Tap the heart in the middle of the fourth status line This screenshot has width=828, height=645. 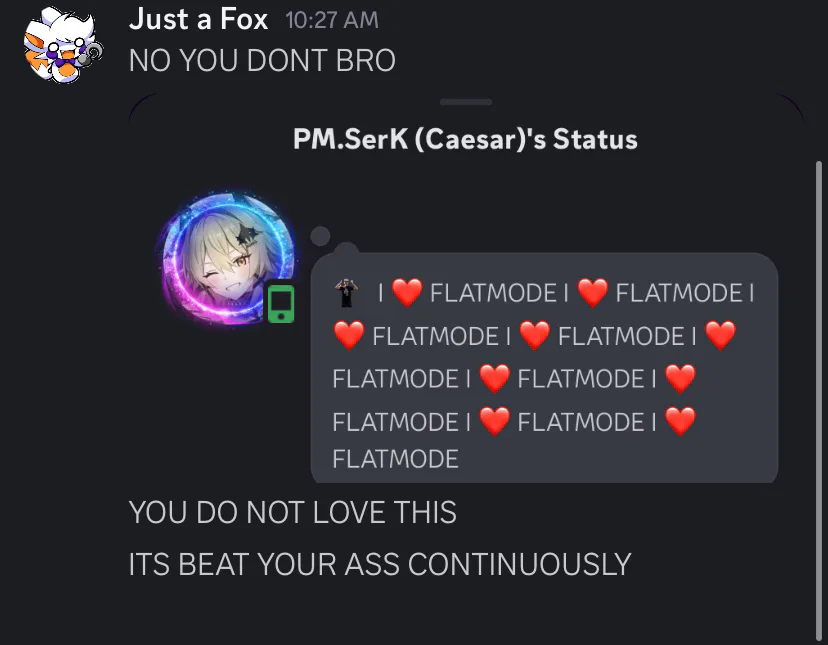point(494,421)
